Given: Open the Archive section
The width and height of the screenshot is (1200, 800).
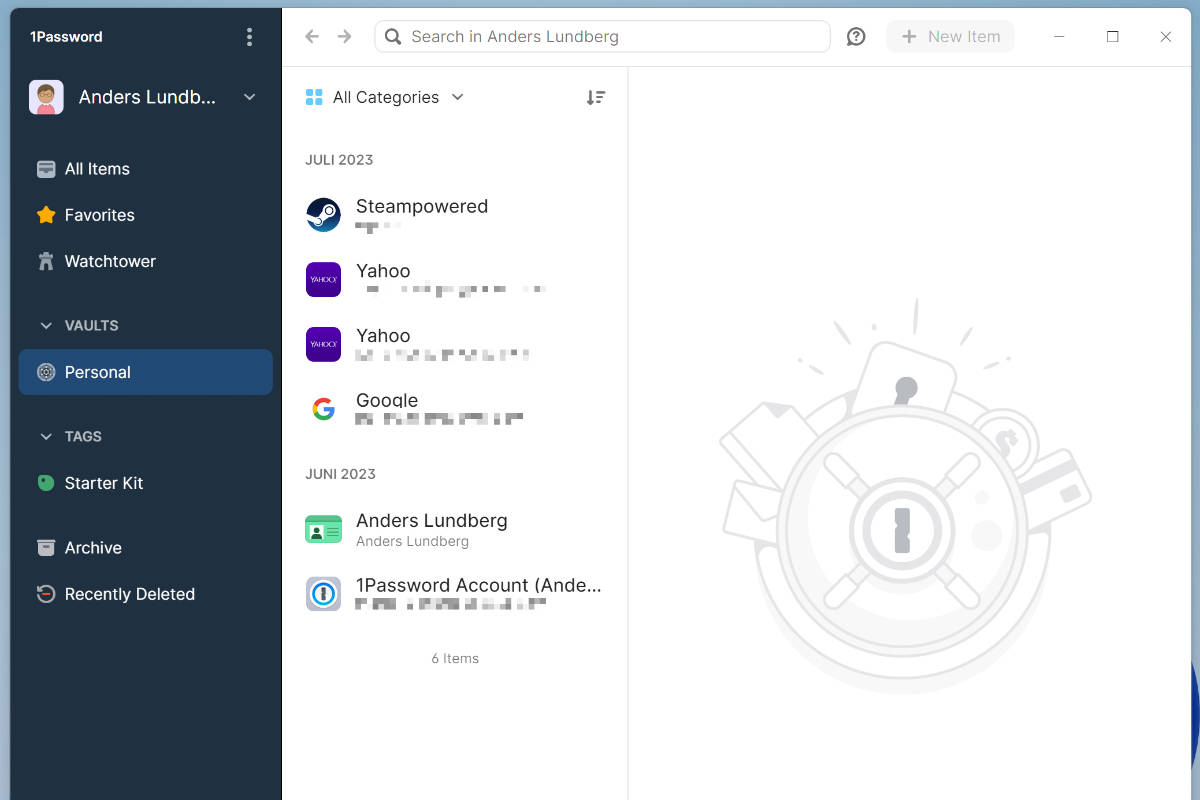Looking at the screenshot, I should 145,548.
